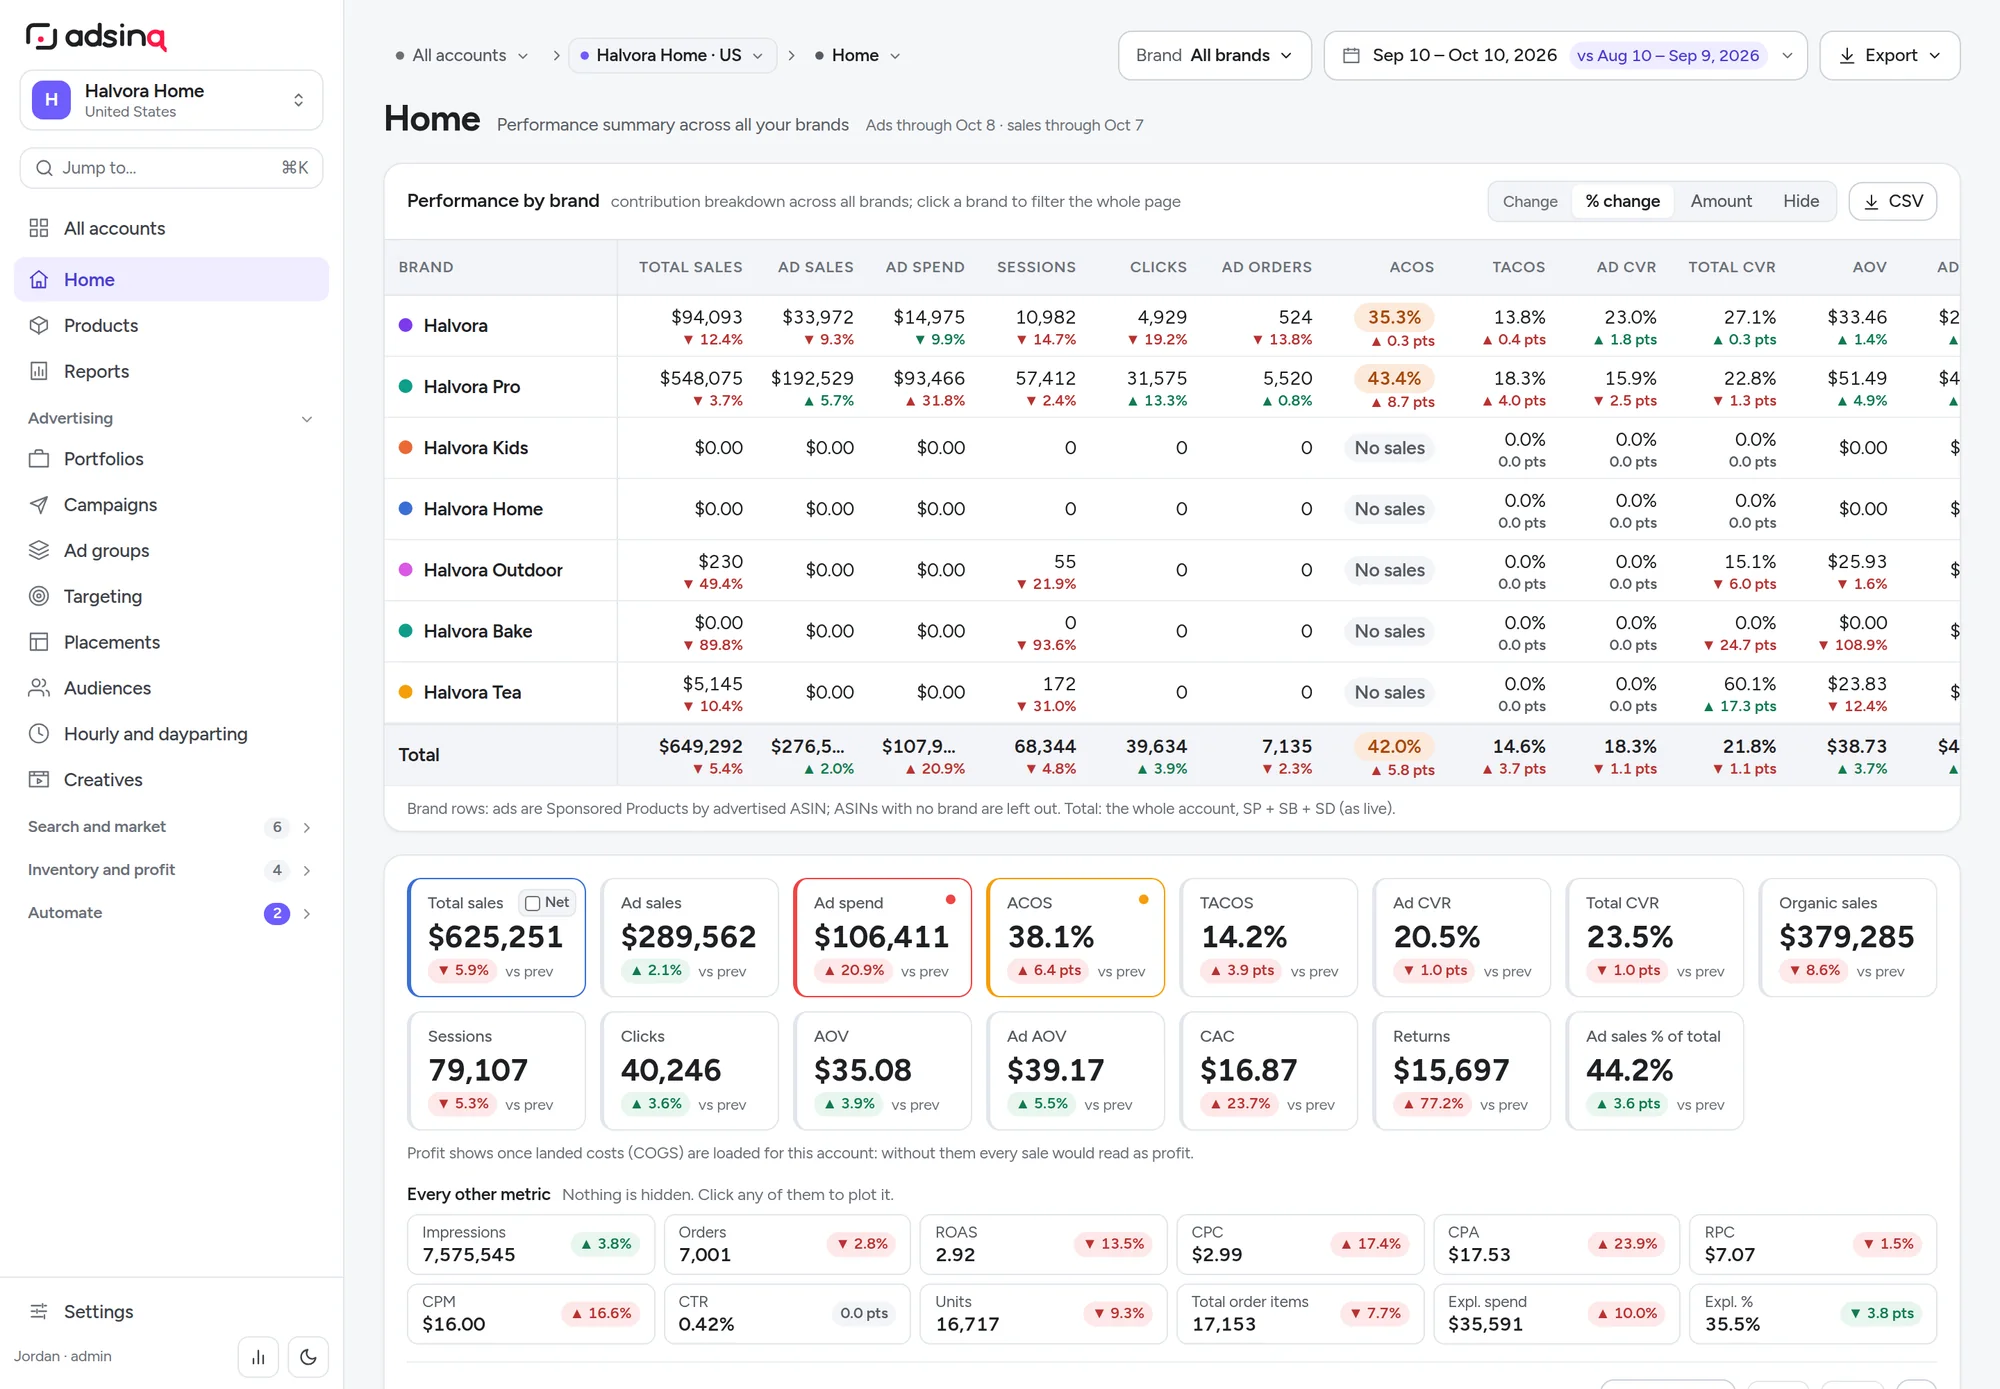Click the Halvora Outdoor pink color dot
The image size is (2000, 1389).
pyautogui.click(x=406, y=570)
